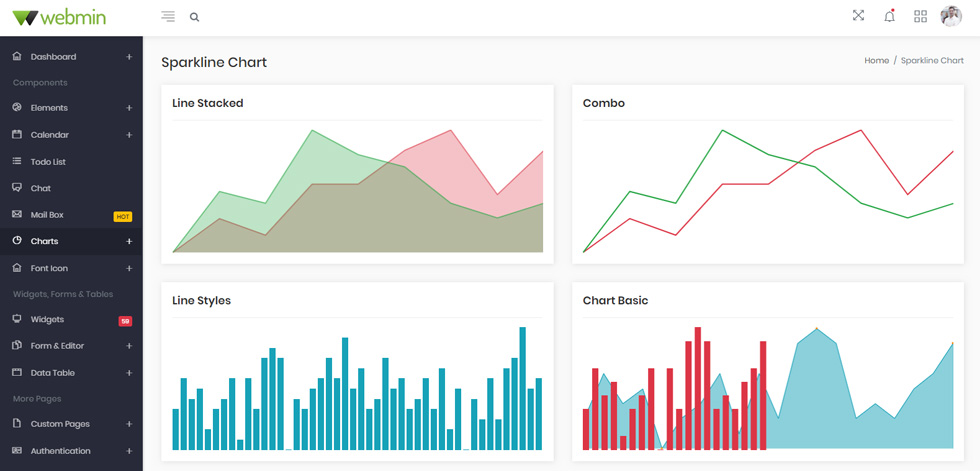The height and width of the screenshot is (471, 980).
Task: Open the Chat menu item
Action: click(71, 188)
